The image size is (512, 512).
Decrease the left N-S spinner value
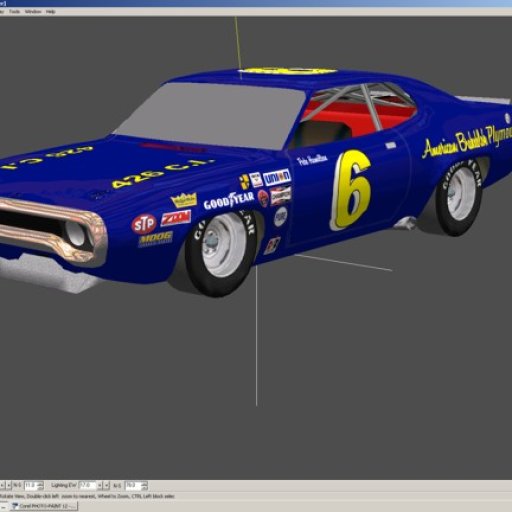click(x=40, y=487)
